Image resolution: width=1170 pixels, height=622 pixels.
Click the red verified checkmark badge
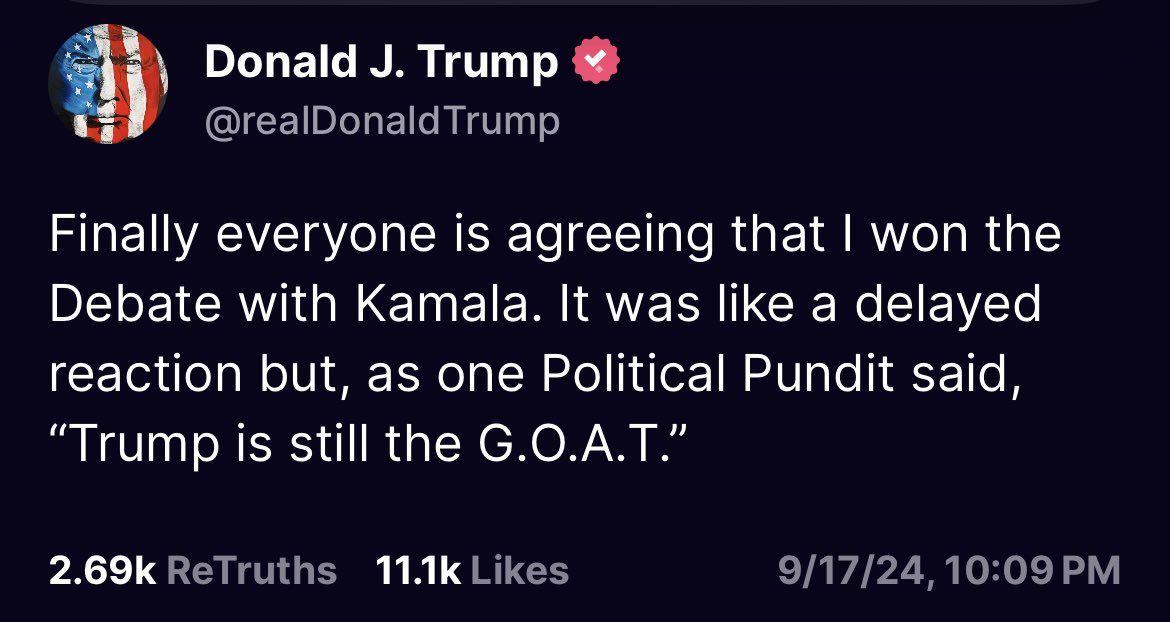[x=596, y=62]
